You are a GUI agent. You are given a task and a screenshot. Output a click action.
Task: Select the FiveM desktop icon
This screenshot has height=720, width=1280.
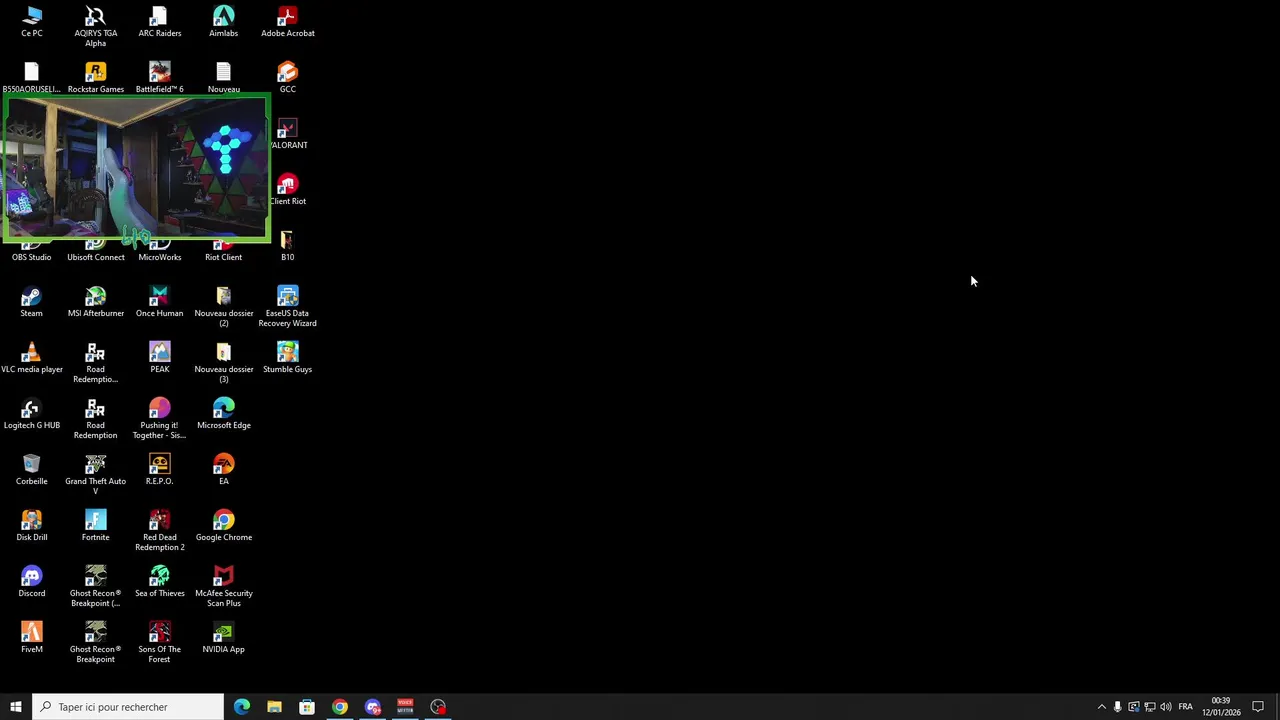[x=32, y=637]
